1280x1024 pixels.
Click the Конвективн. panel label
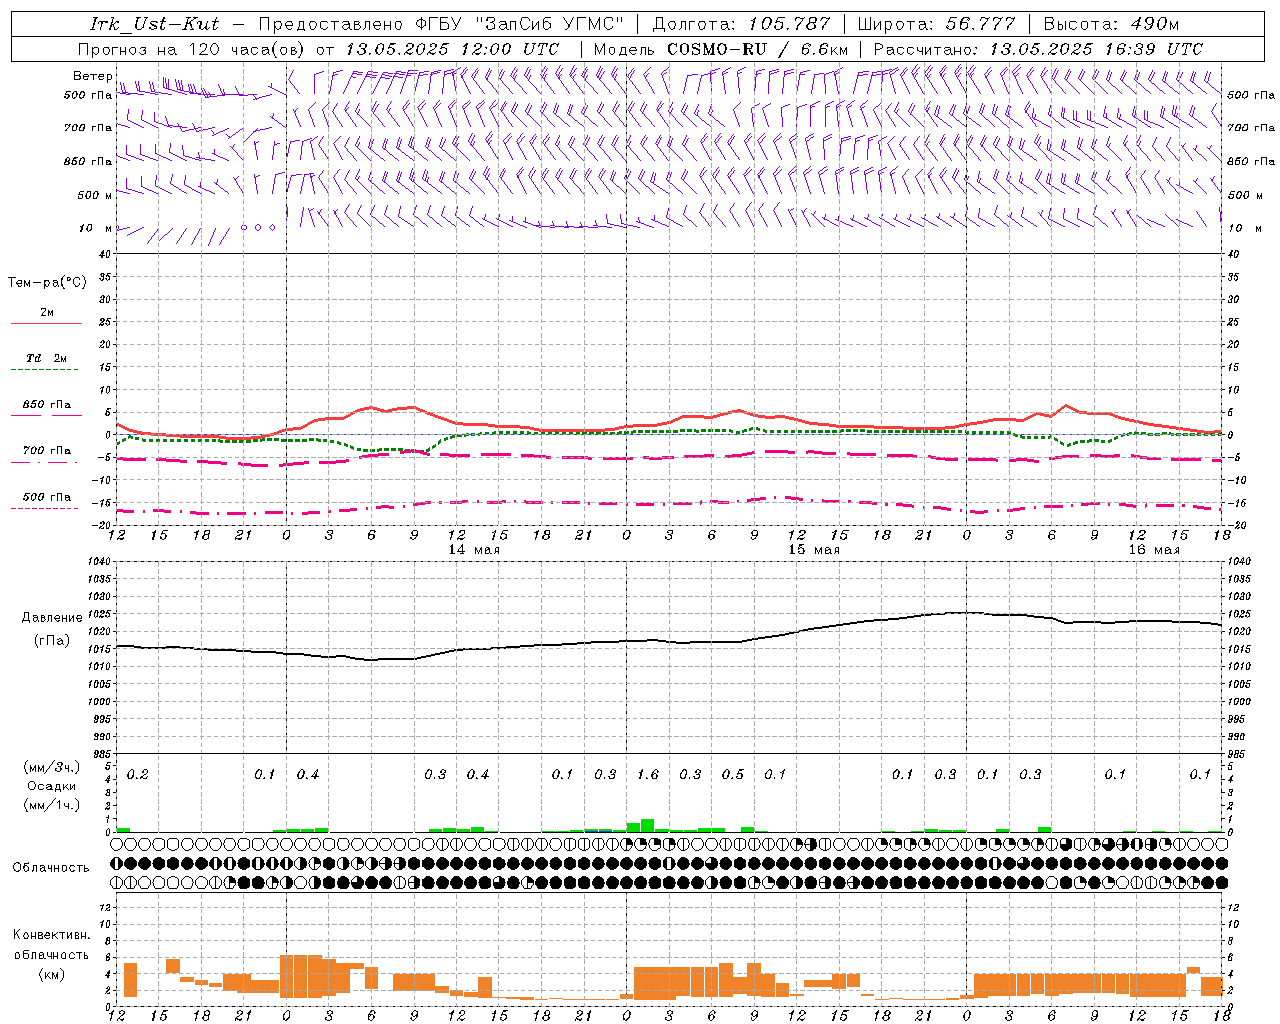point(51,935)
